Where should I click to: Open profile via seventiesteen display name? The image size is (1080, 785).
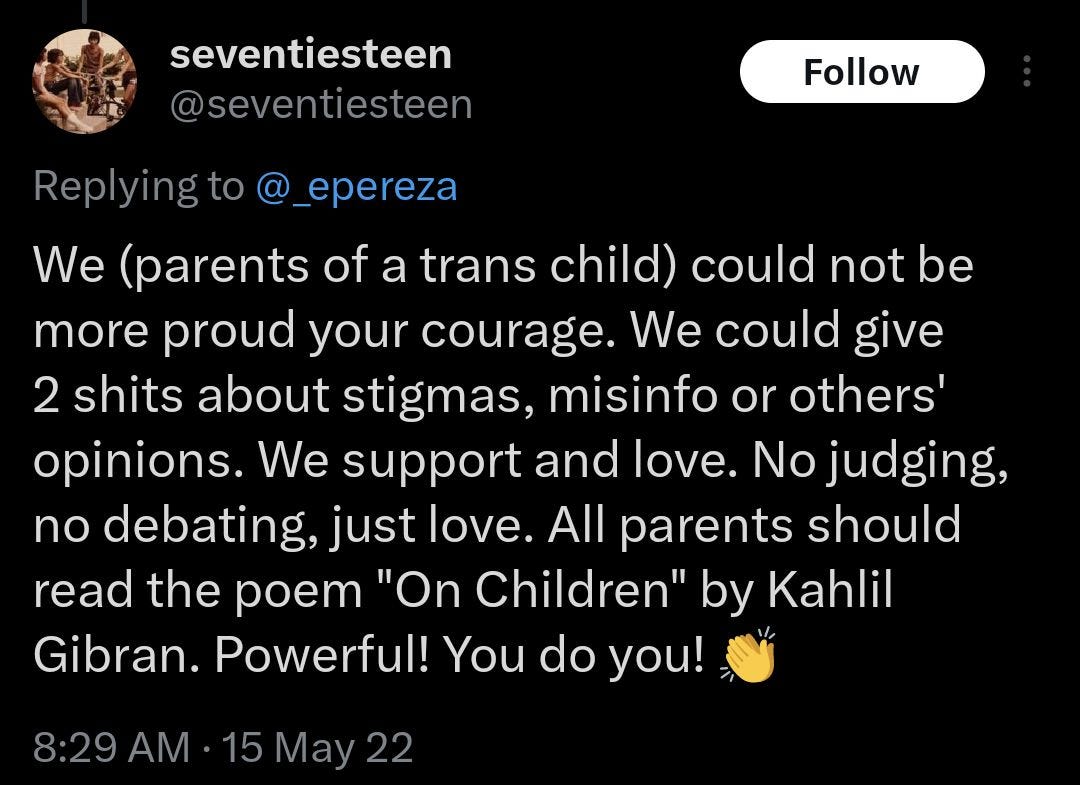tap(311, 54)
